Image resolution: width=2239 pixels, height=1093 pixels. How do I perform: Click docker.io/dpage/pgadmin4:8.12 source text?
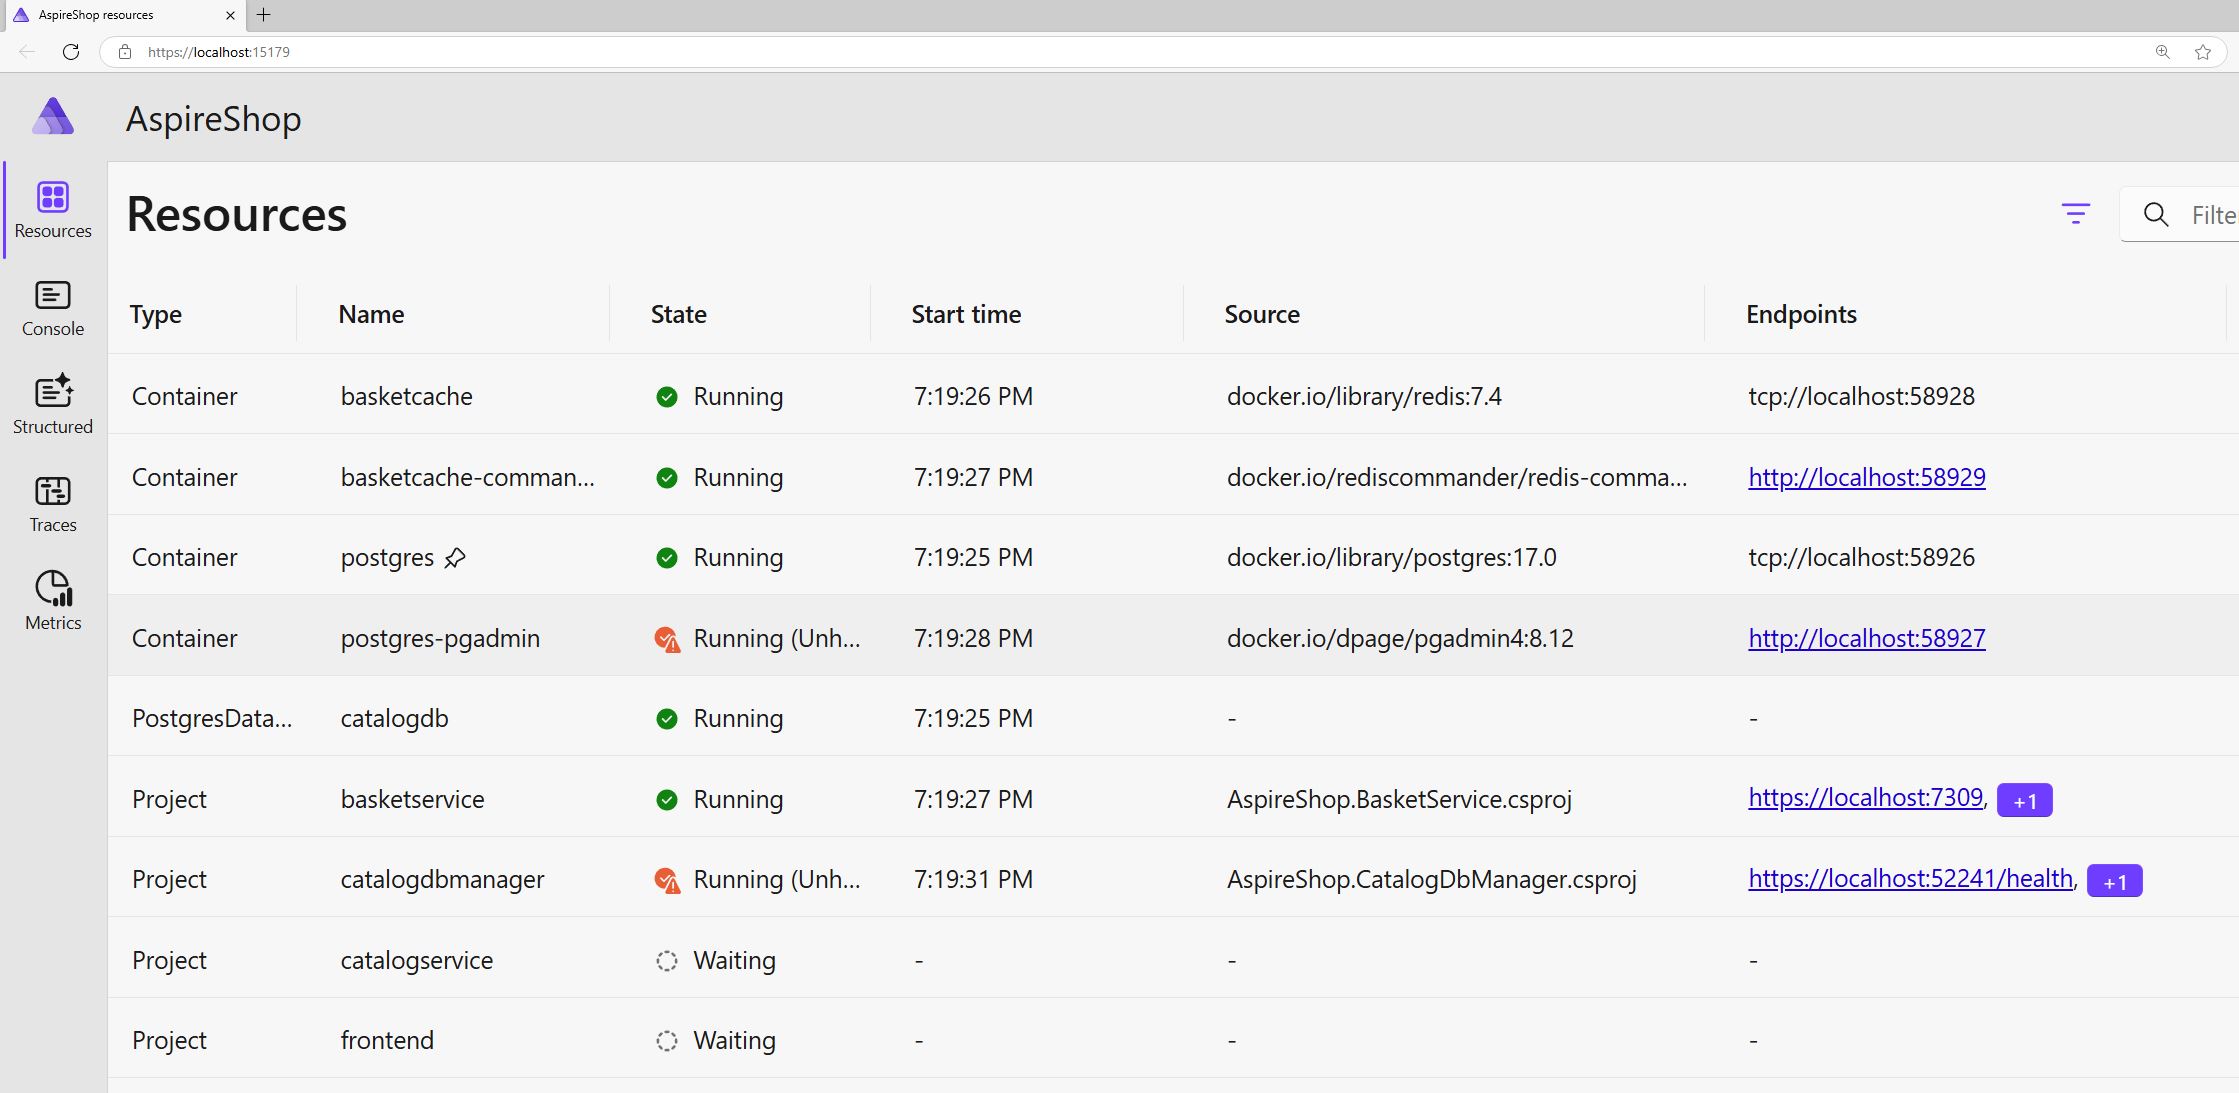[x=1400, y=638]
